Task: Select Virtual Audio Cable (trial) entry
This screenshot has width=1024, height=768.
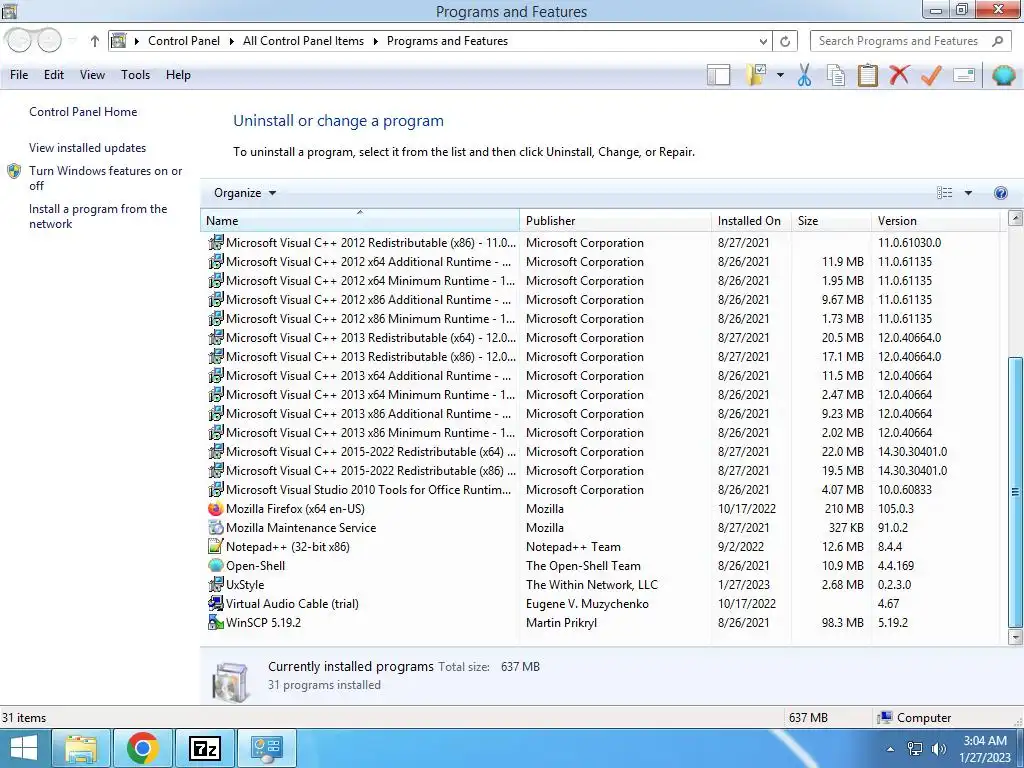Action: 603,603
